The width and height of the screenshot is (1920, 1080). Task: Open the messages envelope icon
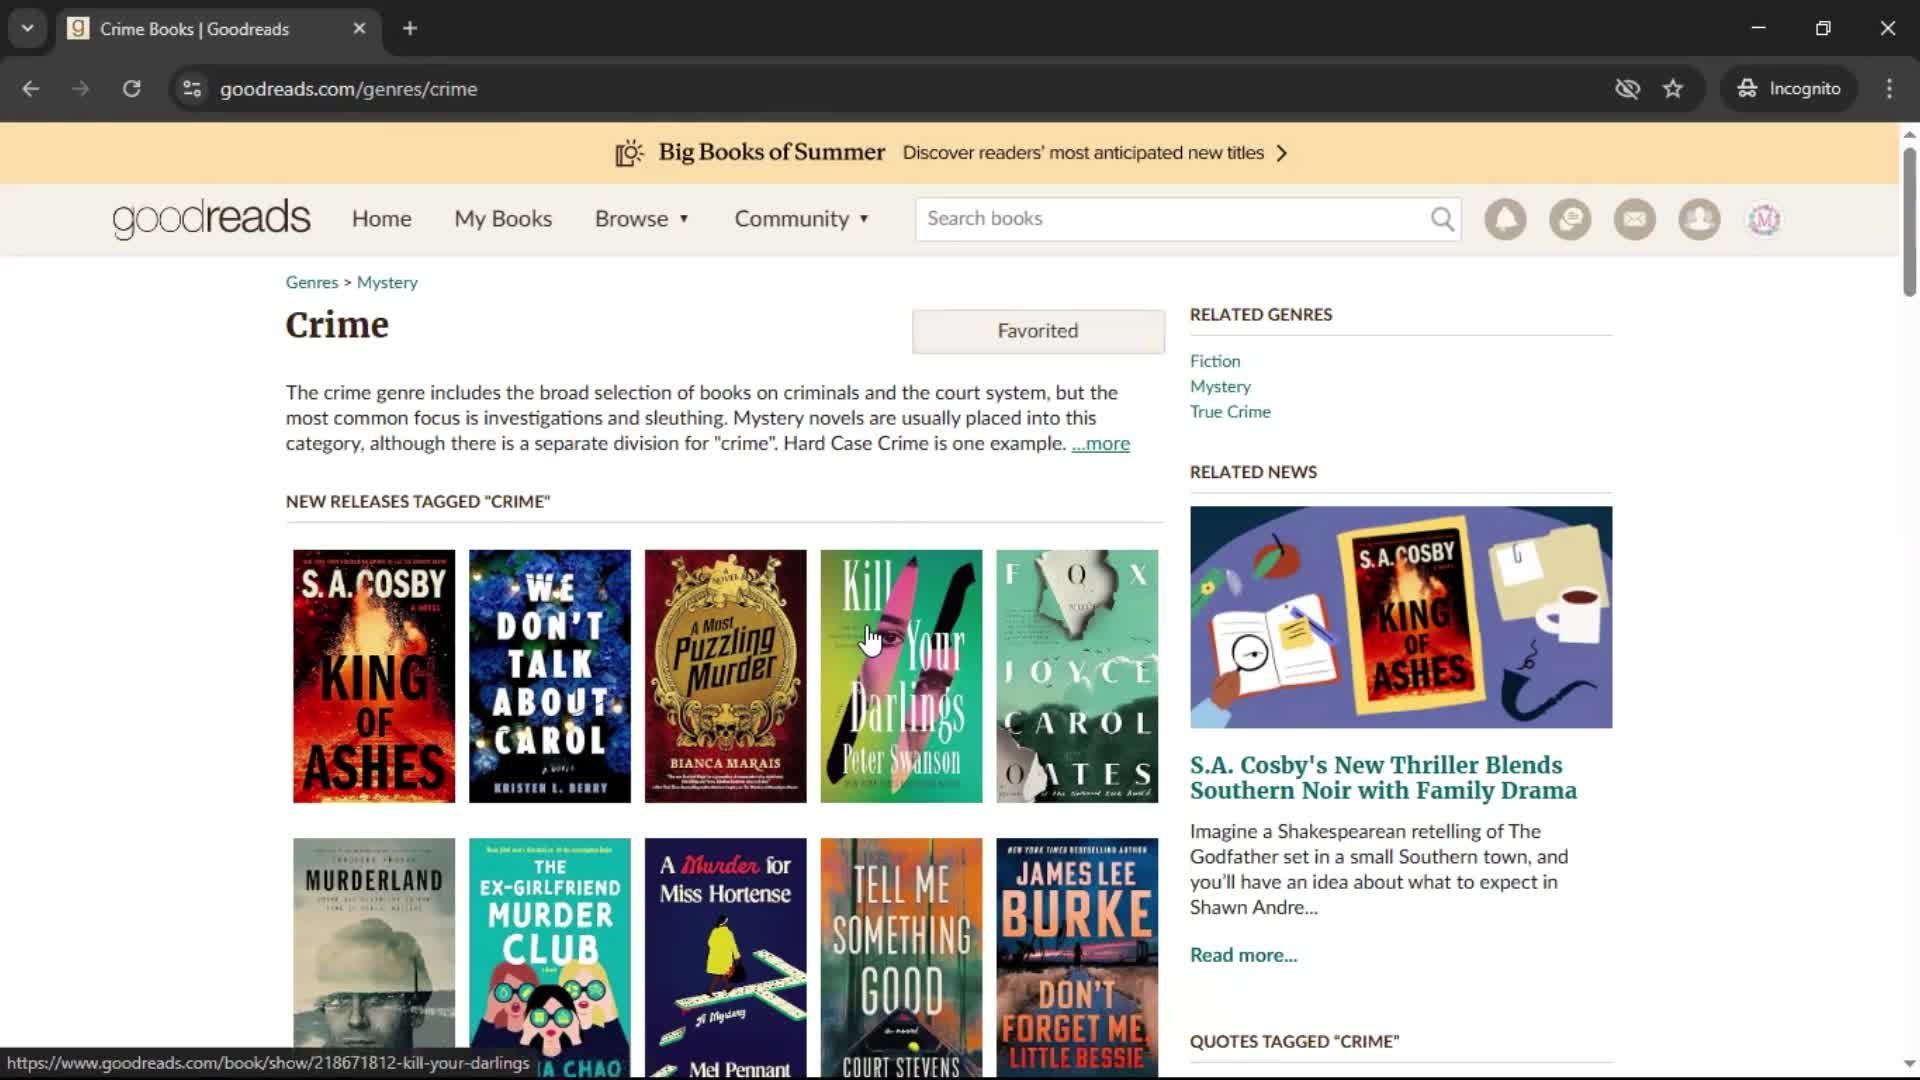[x=1635, y=219]
